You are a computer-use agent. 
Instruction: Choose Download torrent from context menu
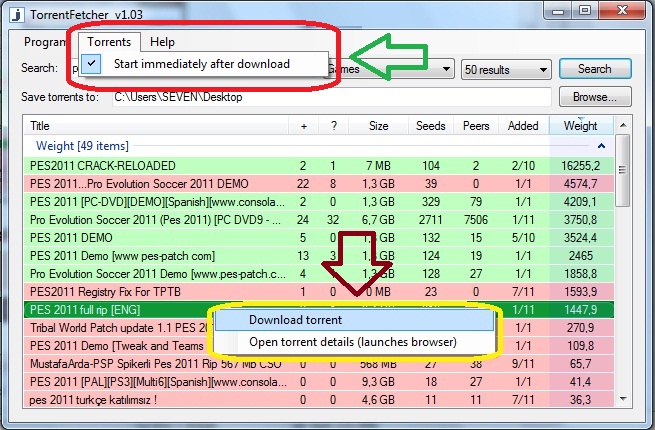click(x=354, y=320)
